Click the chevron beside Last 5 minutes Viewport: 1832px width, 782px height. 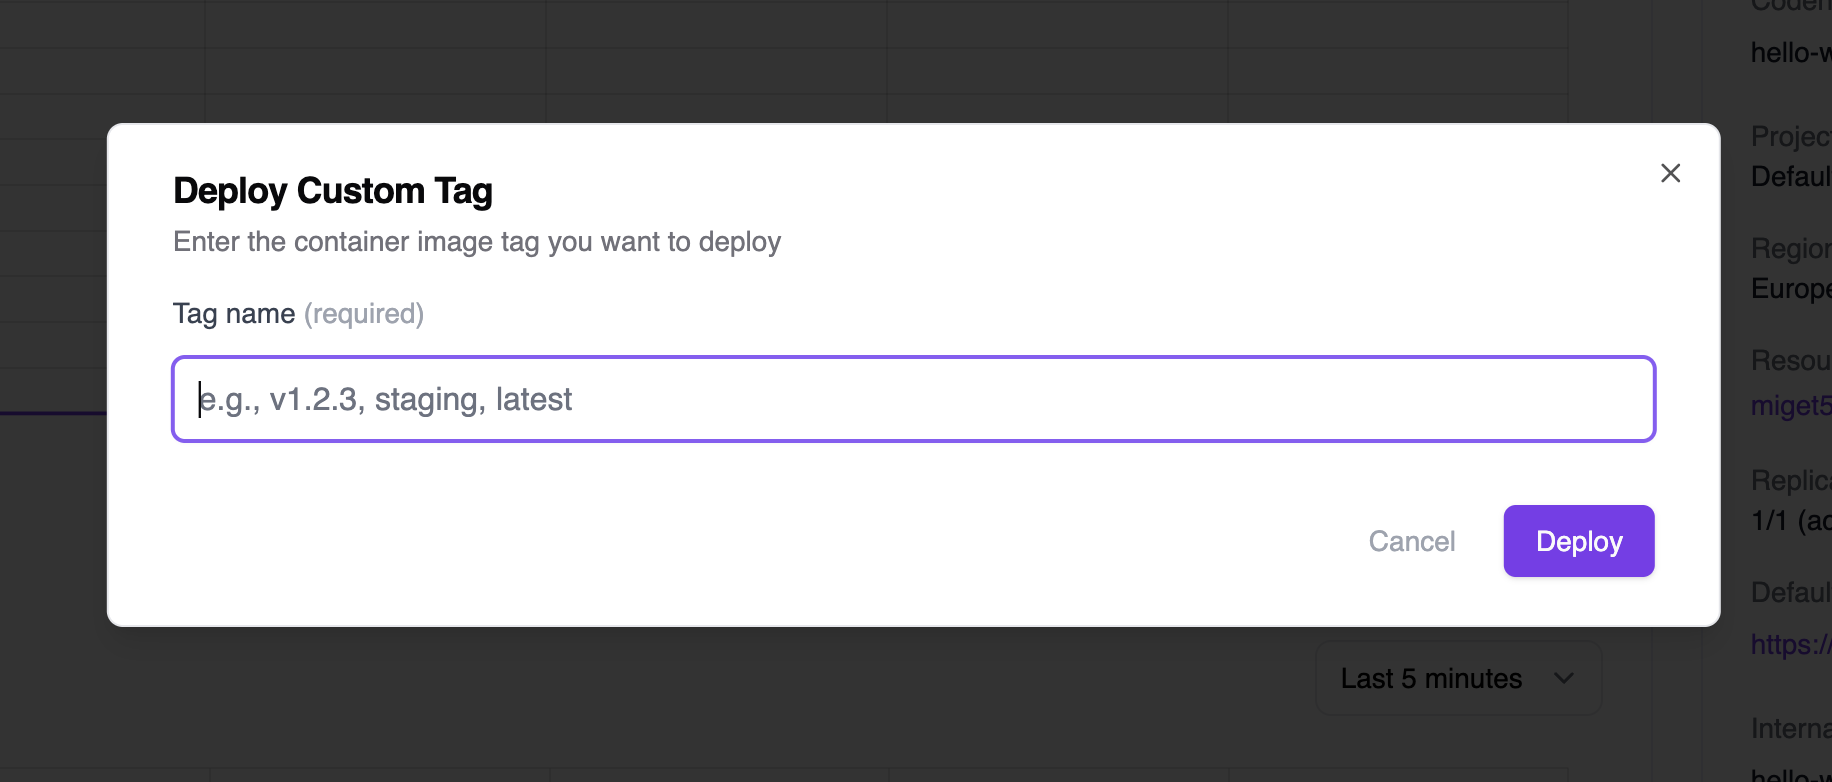click(x=1565, y=678)
